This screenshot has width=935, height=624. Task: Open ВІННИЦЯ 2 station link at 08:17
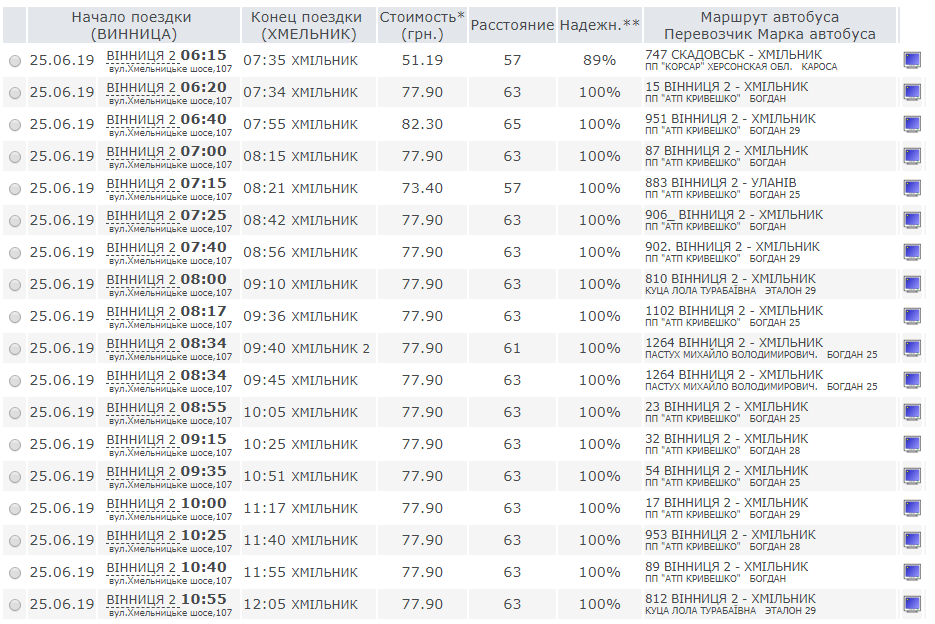tap(141, 311)
